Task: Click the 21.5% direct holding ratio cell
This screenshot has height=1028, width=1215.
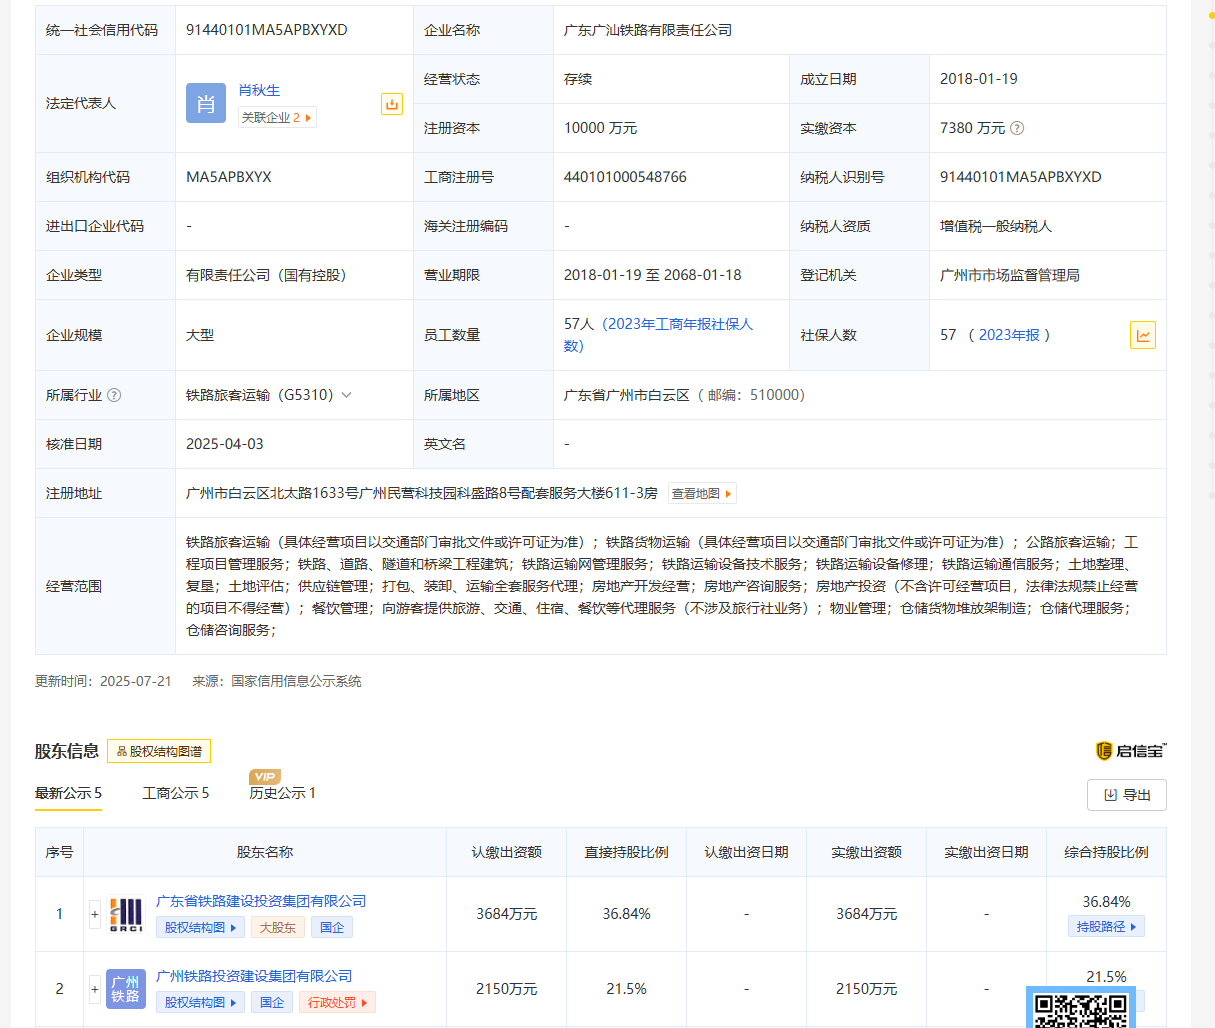Action: [x=627, y=989]
